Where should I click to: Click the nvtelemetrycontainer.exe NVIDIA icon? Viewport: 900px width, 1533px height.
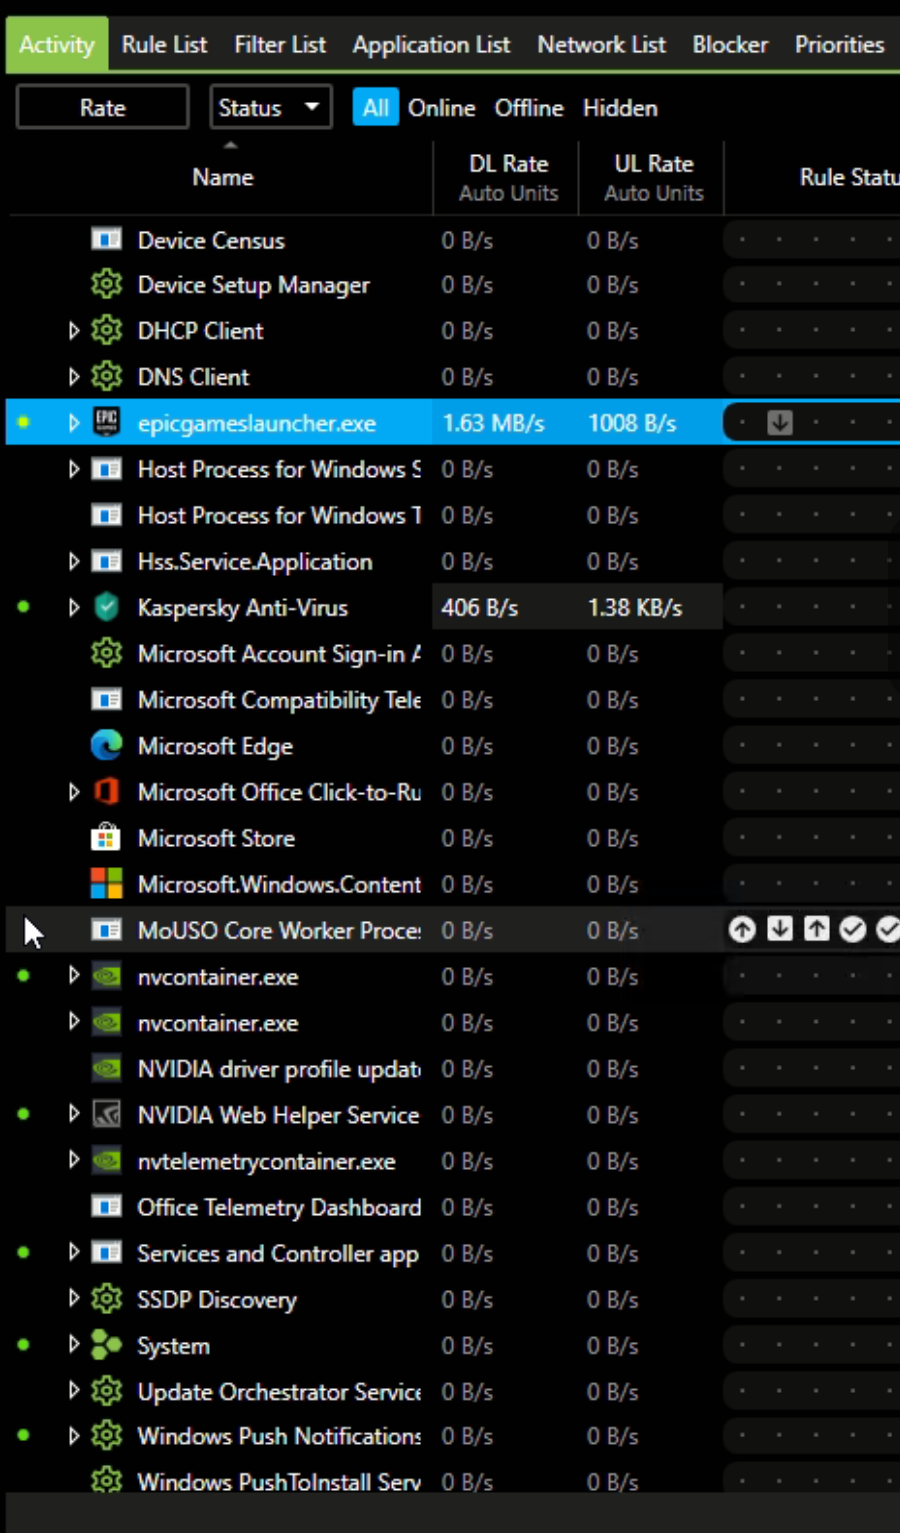click(x=106, y=1160)
